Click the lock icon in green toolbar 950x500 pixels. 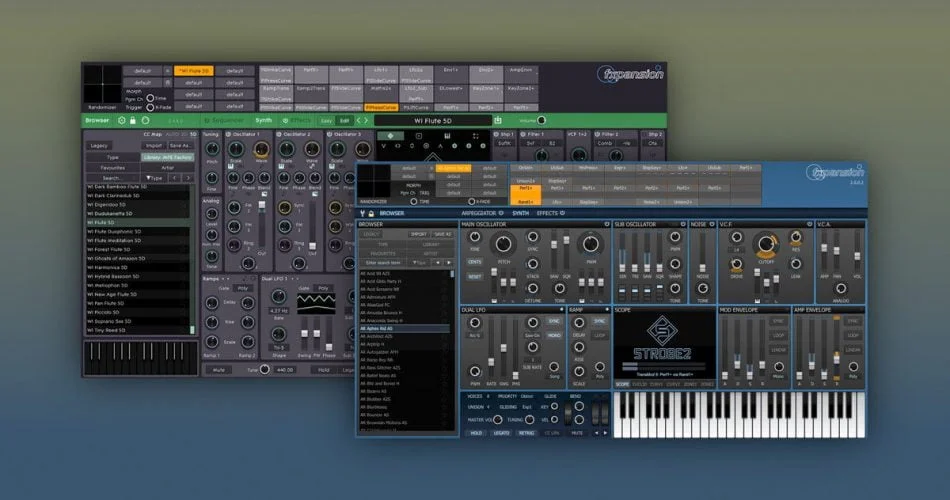click(133, 121)
